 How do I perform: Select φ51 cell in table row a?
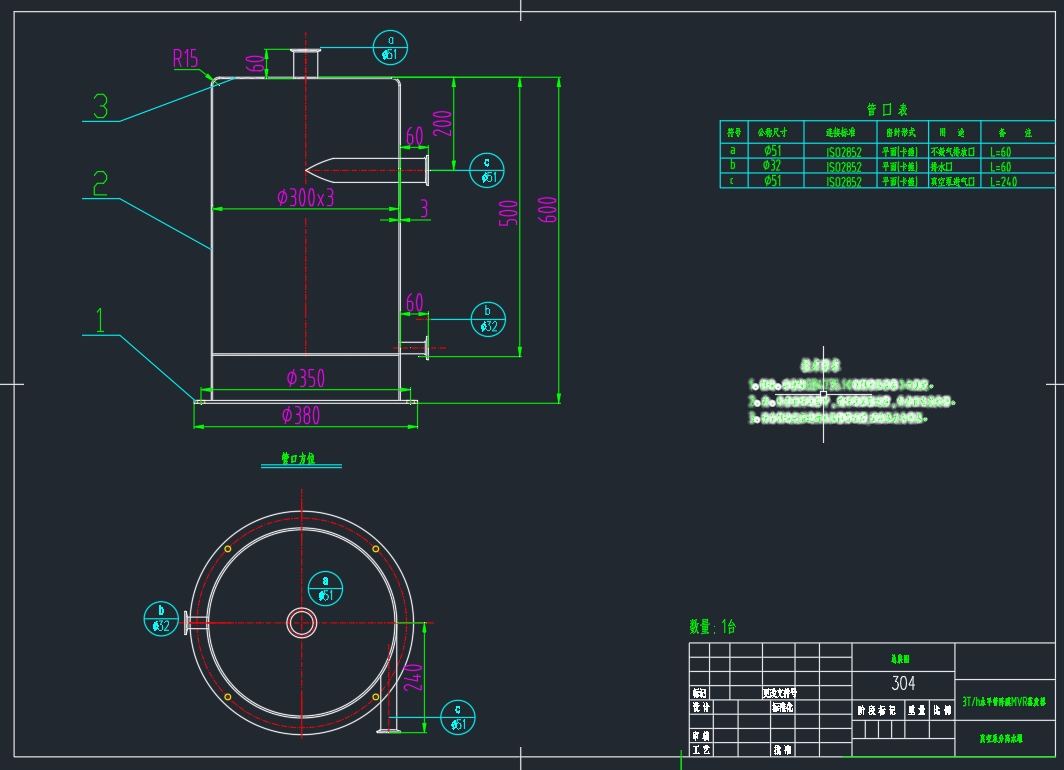click(x=772, y=151)
